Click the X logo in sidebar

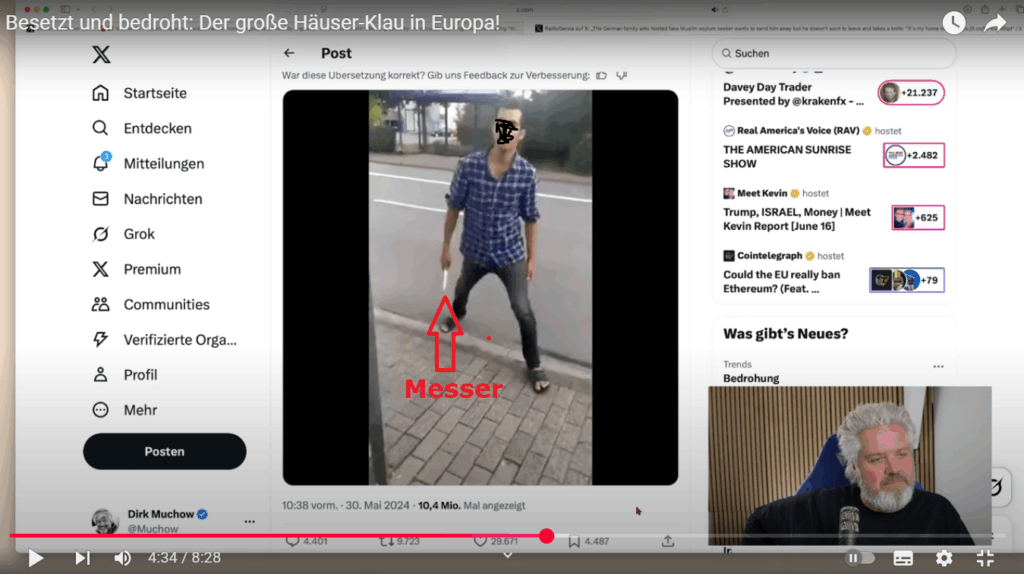(101, 54)
